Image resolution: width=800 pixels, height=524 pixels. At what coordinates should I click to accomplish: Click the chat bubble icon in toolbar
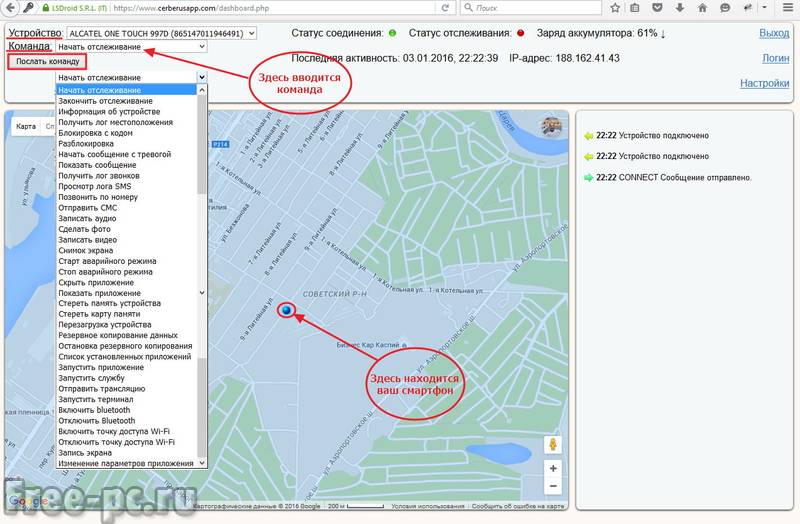click(725, 8)
